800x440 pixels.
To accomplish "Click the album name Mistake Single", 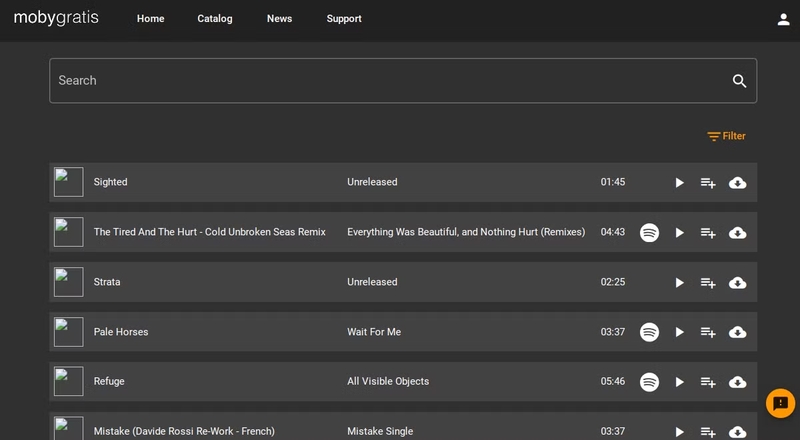I will pyautogui.click(x=380, y=431).
